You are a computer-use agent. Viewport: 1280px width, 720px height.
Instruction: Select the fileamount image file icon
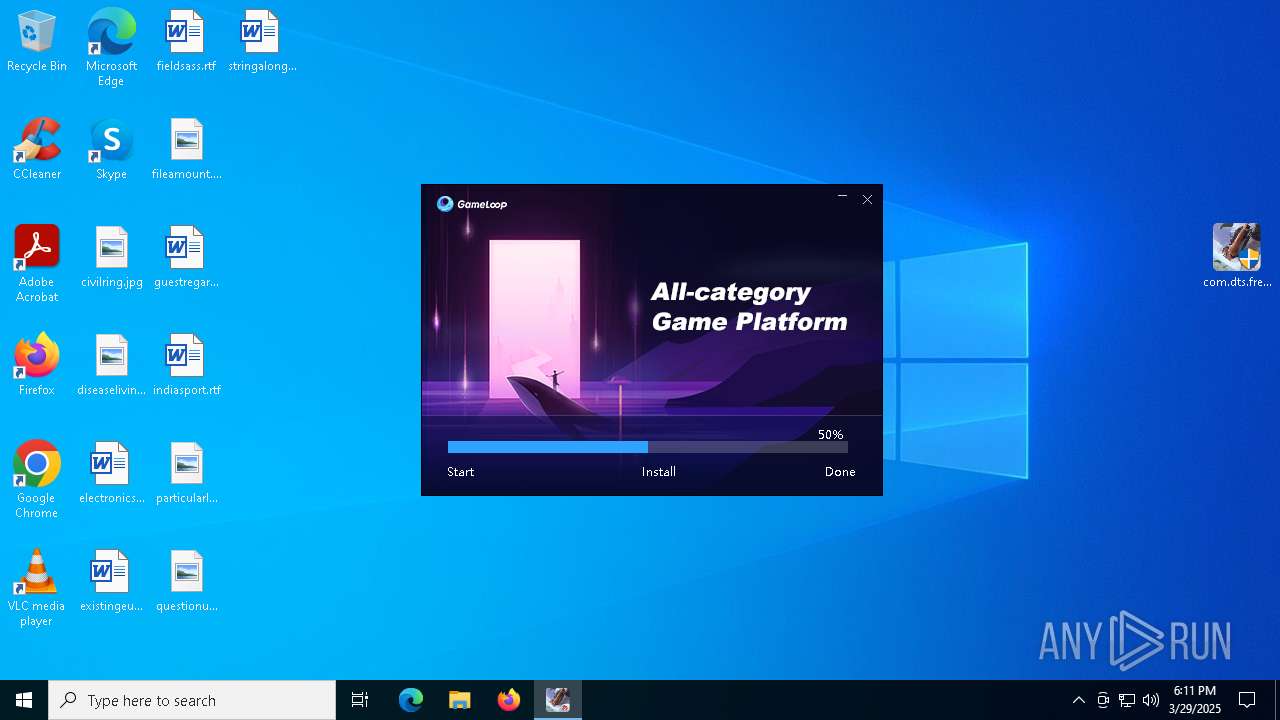point(186,149)
